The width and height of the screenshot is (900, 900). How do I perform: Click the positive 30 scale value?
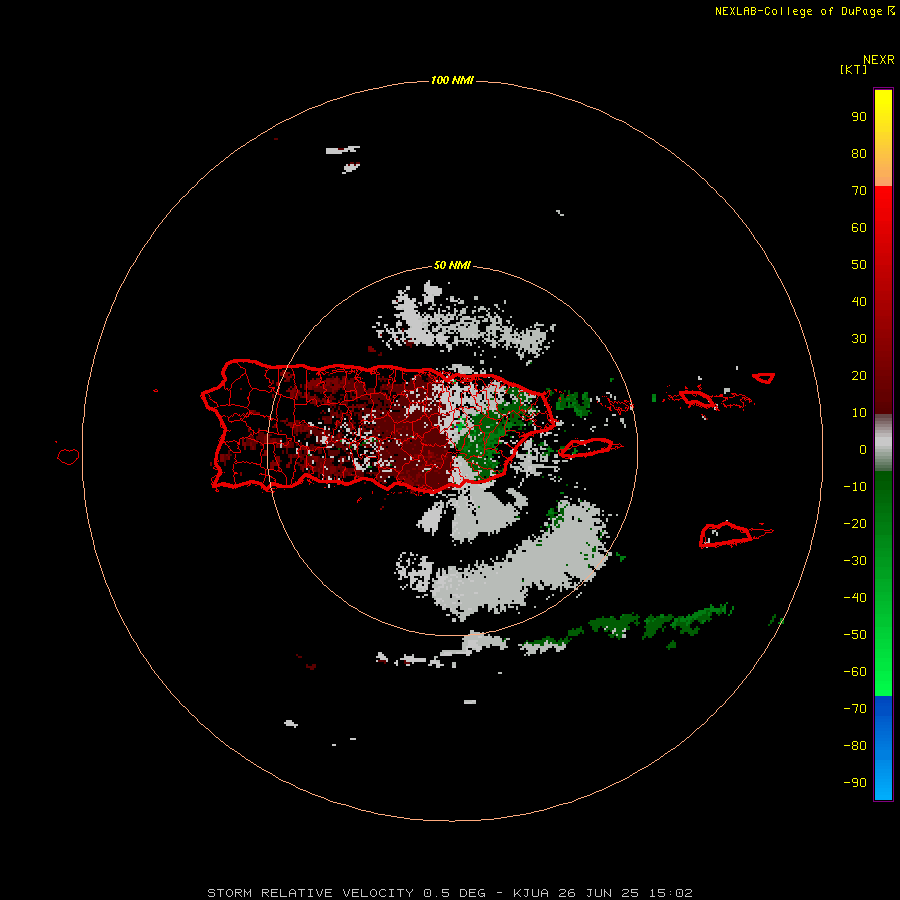pyautogui.click(x=859, y=339)
